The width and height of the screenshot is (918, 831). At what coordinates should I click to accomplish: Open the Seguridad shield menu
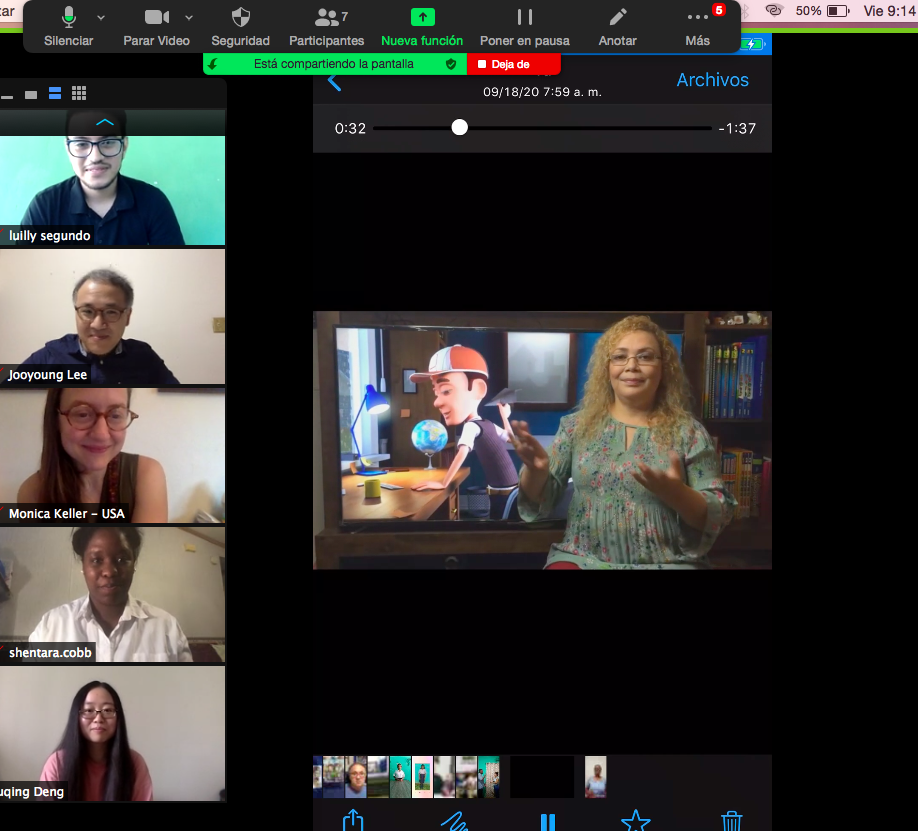pyautogui.click(x=241, y=27)
